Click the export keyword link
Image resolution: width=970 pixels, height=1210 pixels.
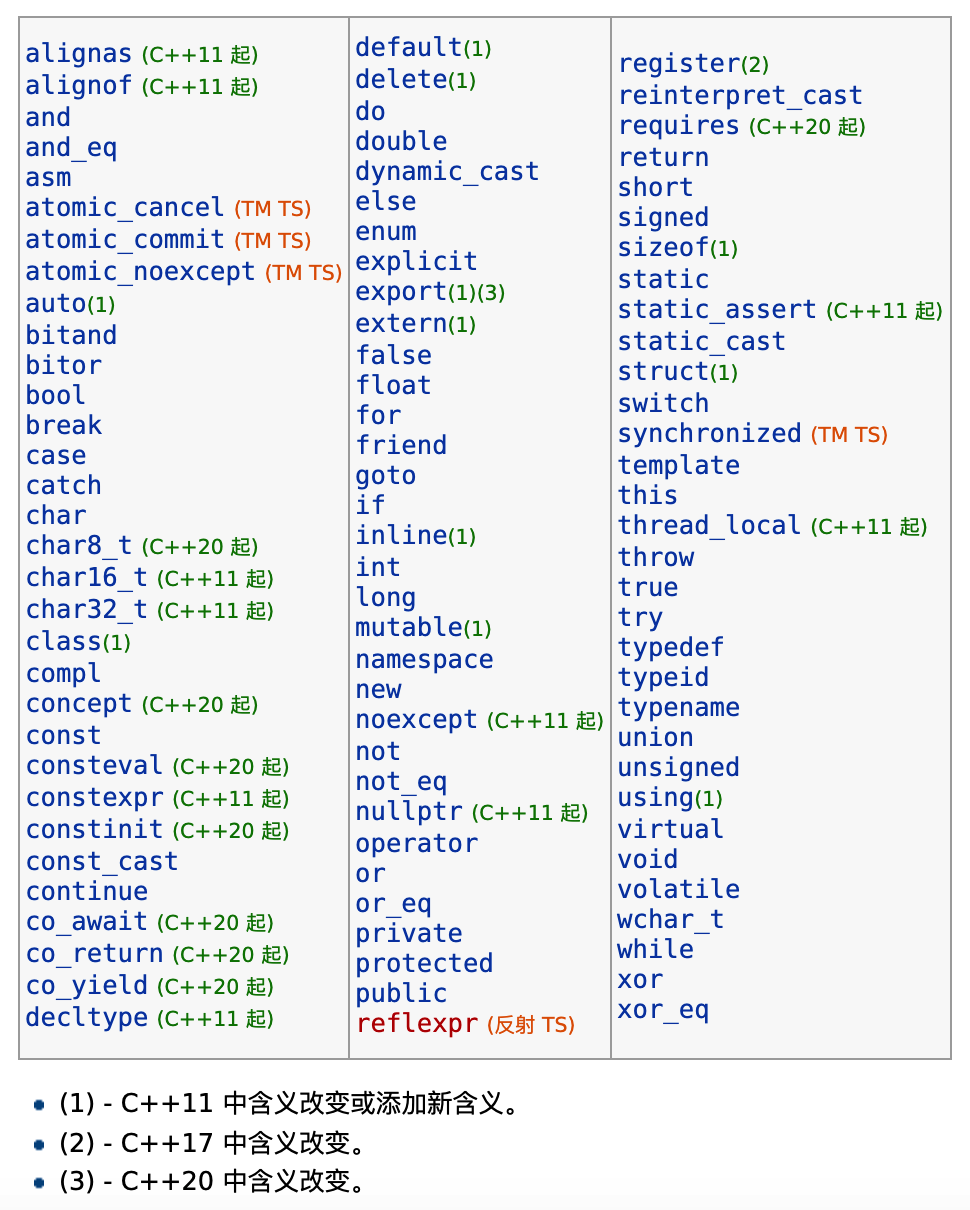click(x=400, y=292)
